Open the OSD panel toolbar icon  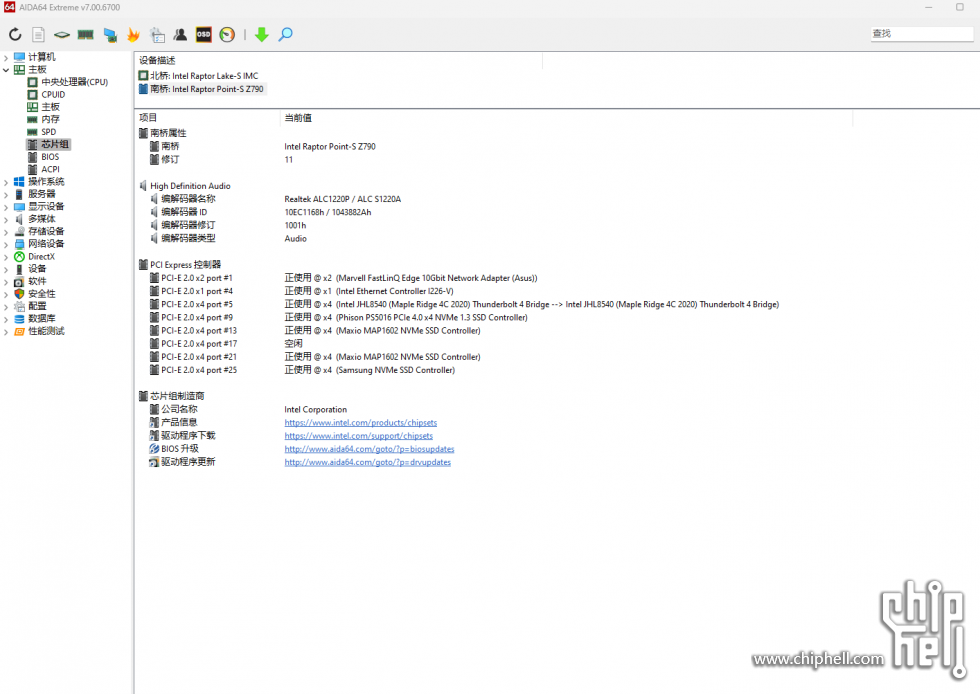(204, 34)
